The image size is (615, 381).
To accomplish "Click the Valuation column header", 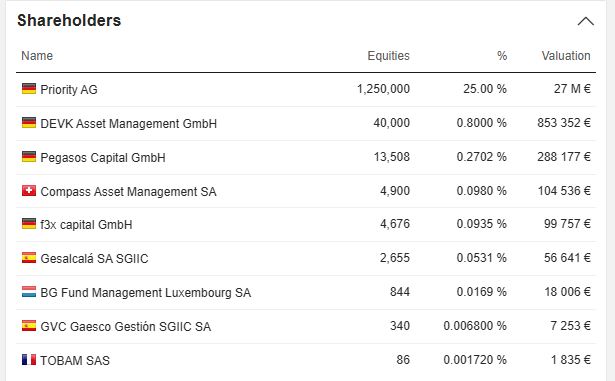I will tap(566, 56).
